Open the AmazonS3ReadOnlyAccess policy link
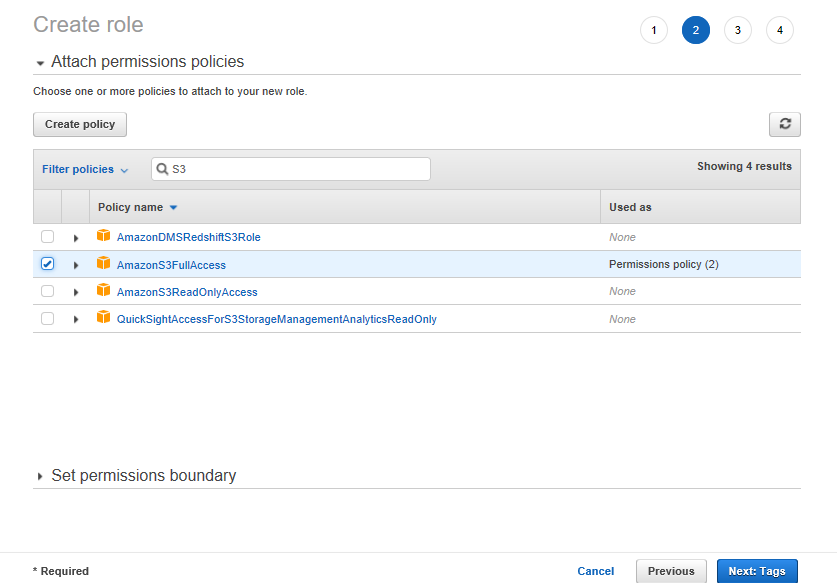837x583 pixels. click(187, 292)
